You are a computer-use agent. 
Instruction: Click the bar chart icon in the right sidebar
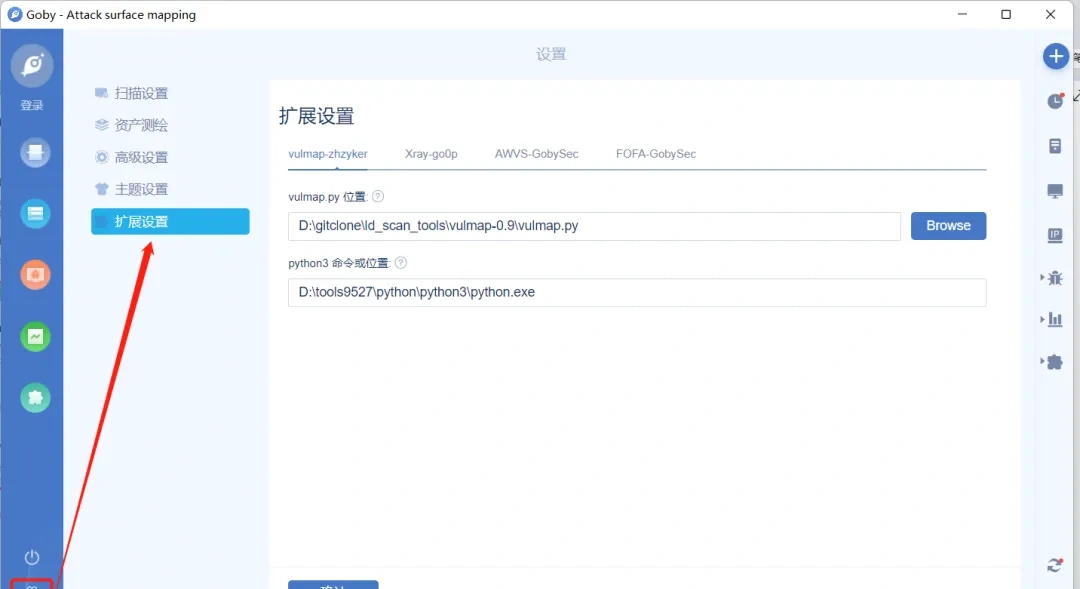click(1055, 319)
